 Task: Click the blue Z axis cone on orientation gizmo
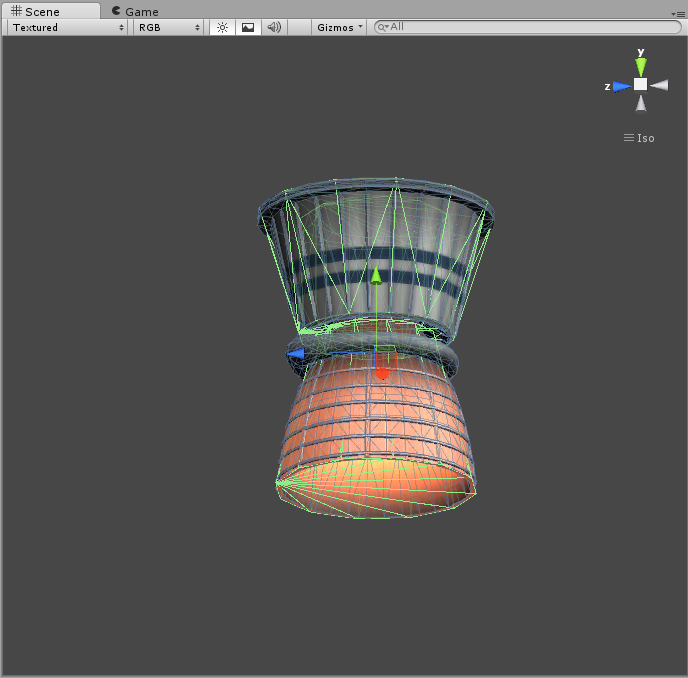(622, 86)
